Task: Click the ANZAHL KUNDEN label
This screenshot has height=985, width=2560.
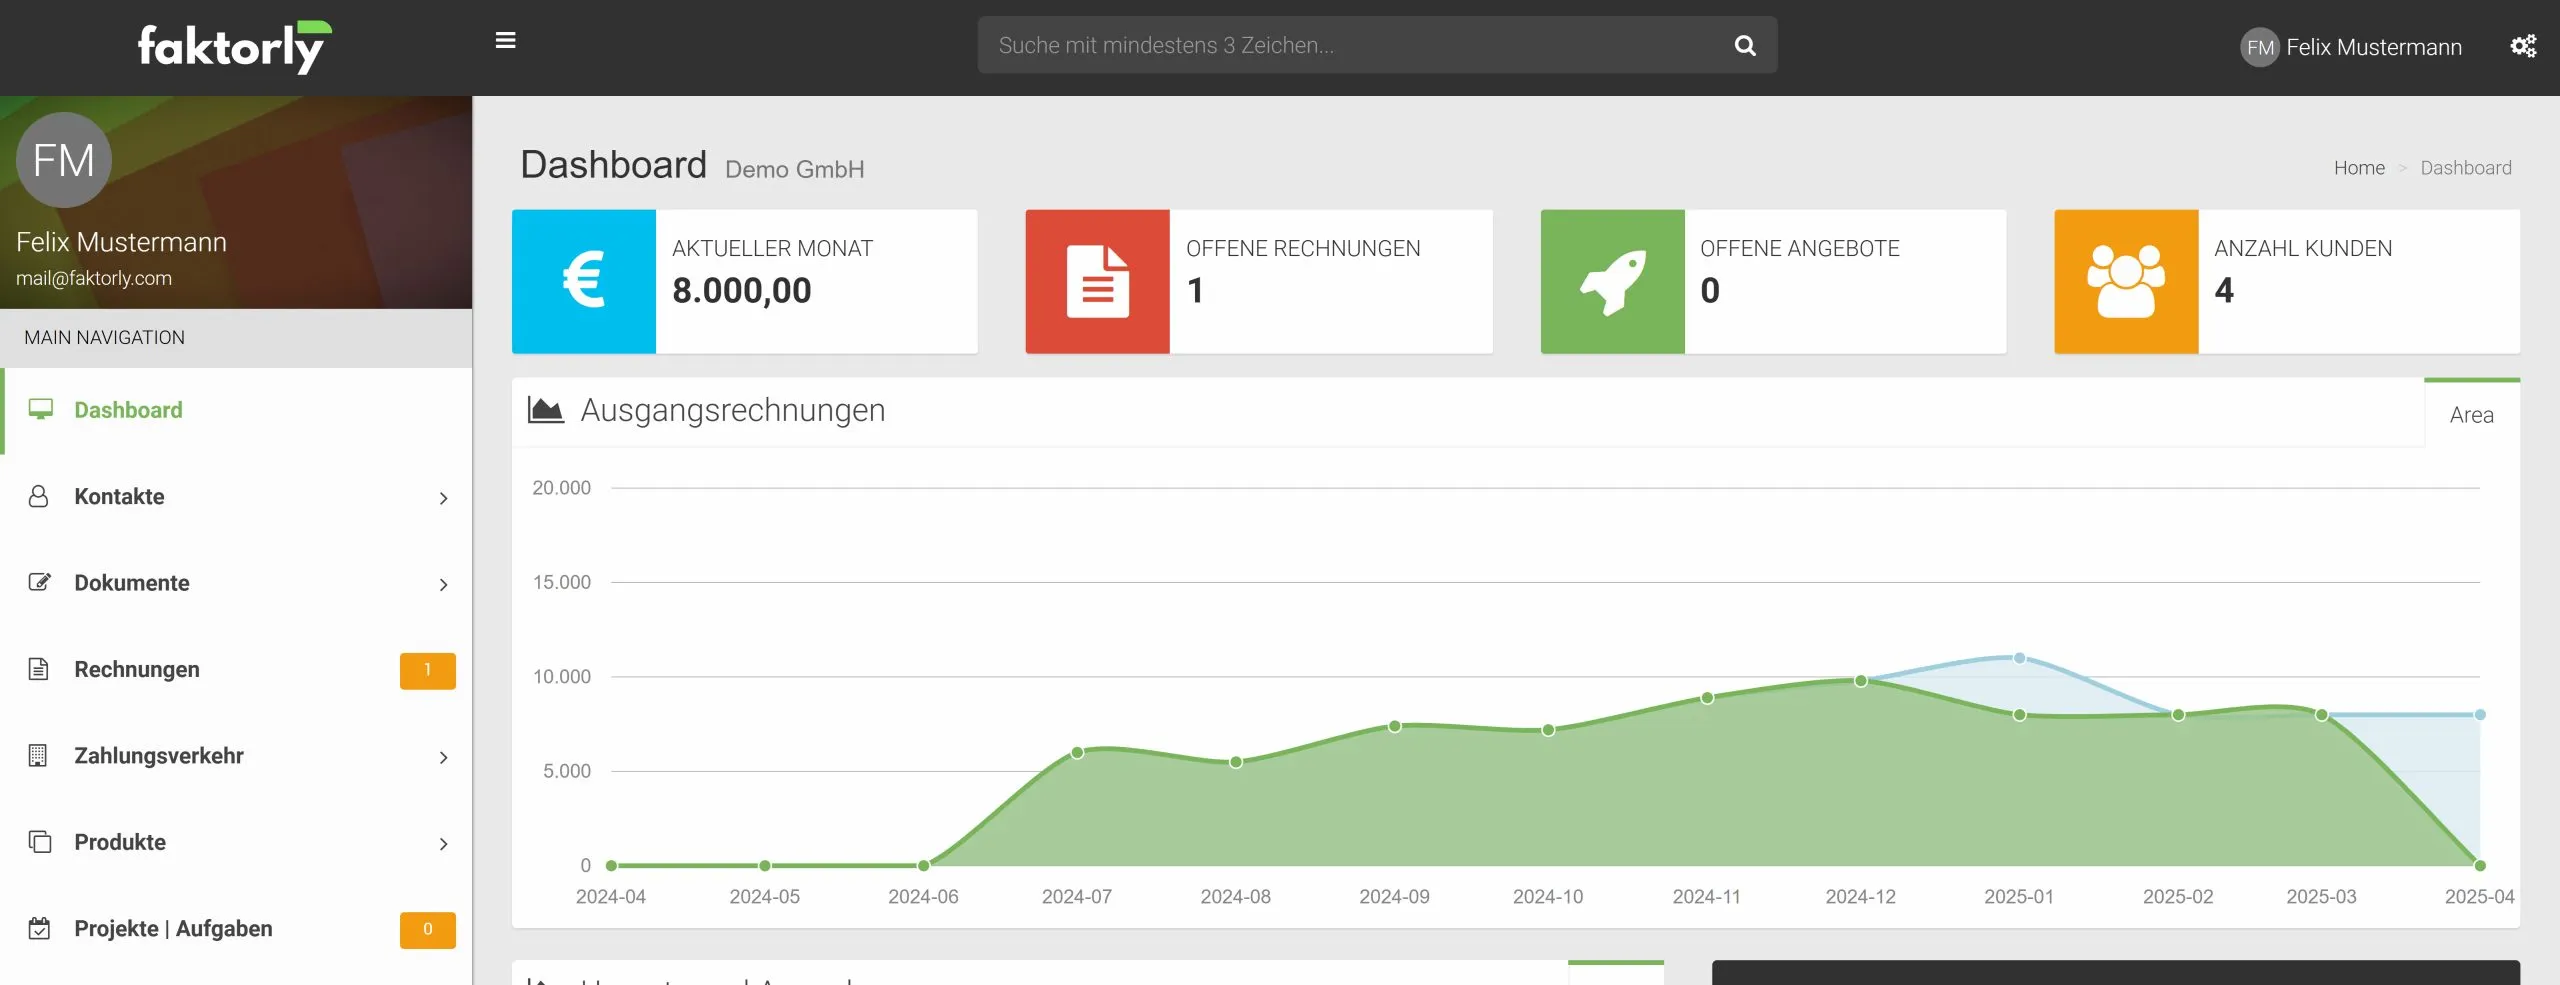Action: (x=2303, y=248)
